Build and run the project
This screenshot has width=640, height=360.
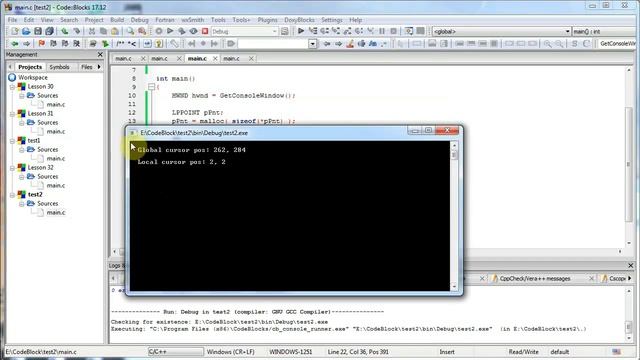coord(182,31)
